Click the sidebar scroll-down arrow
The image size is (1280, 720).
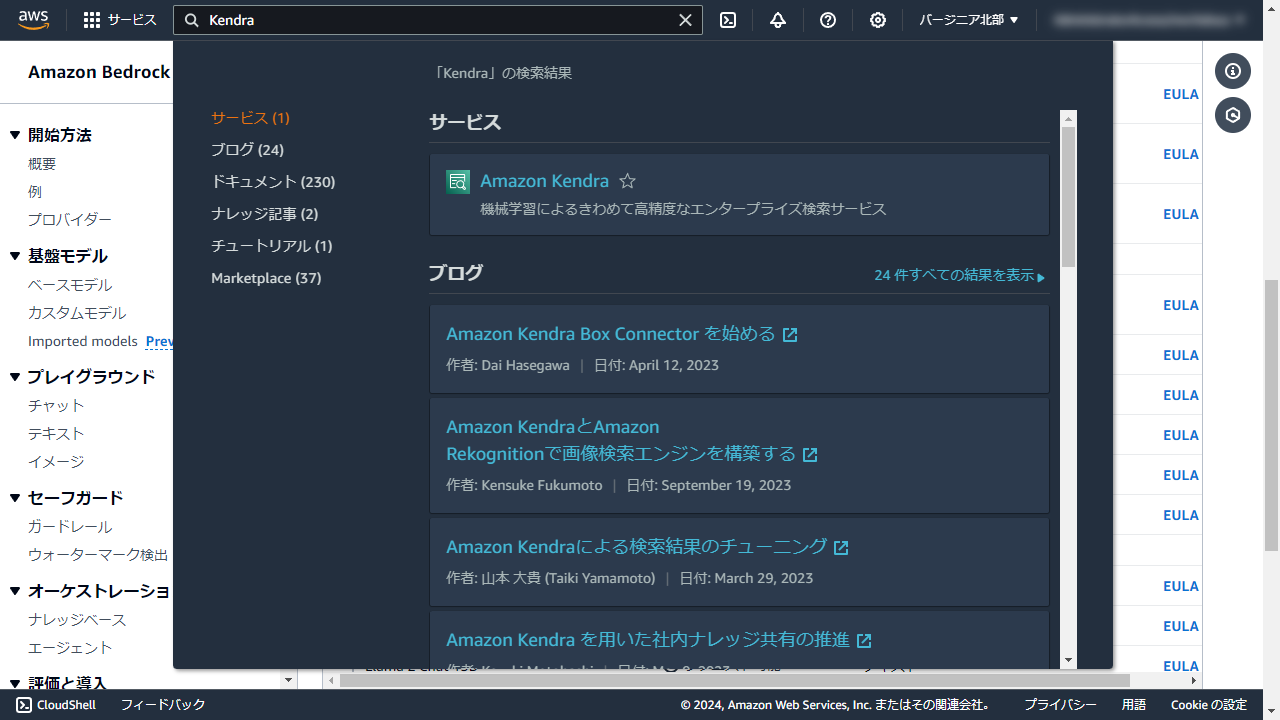pos(289,680)
